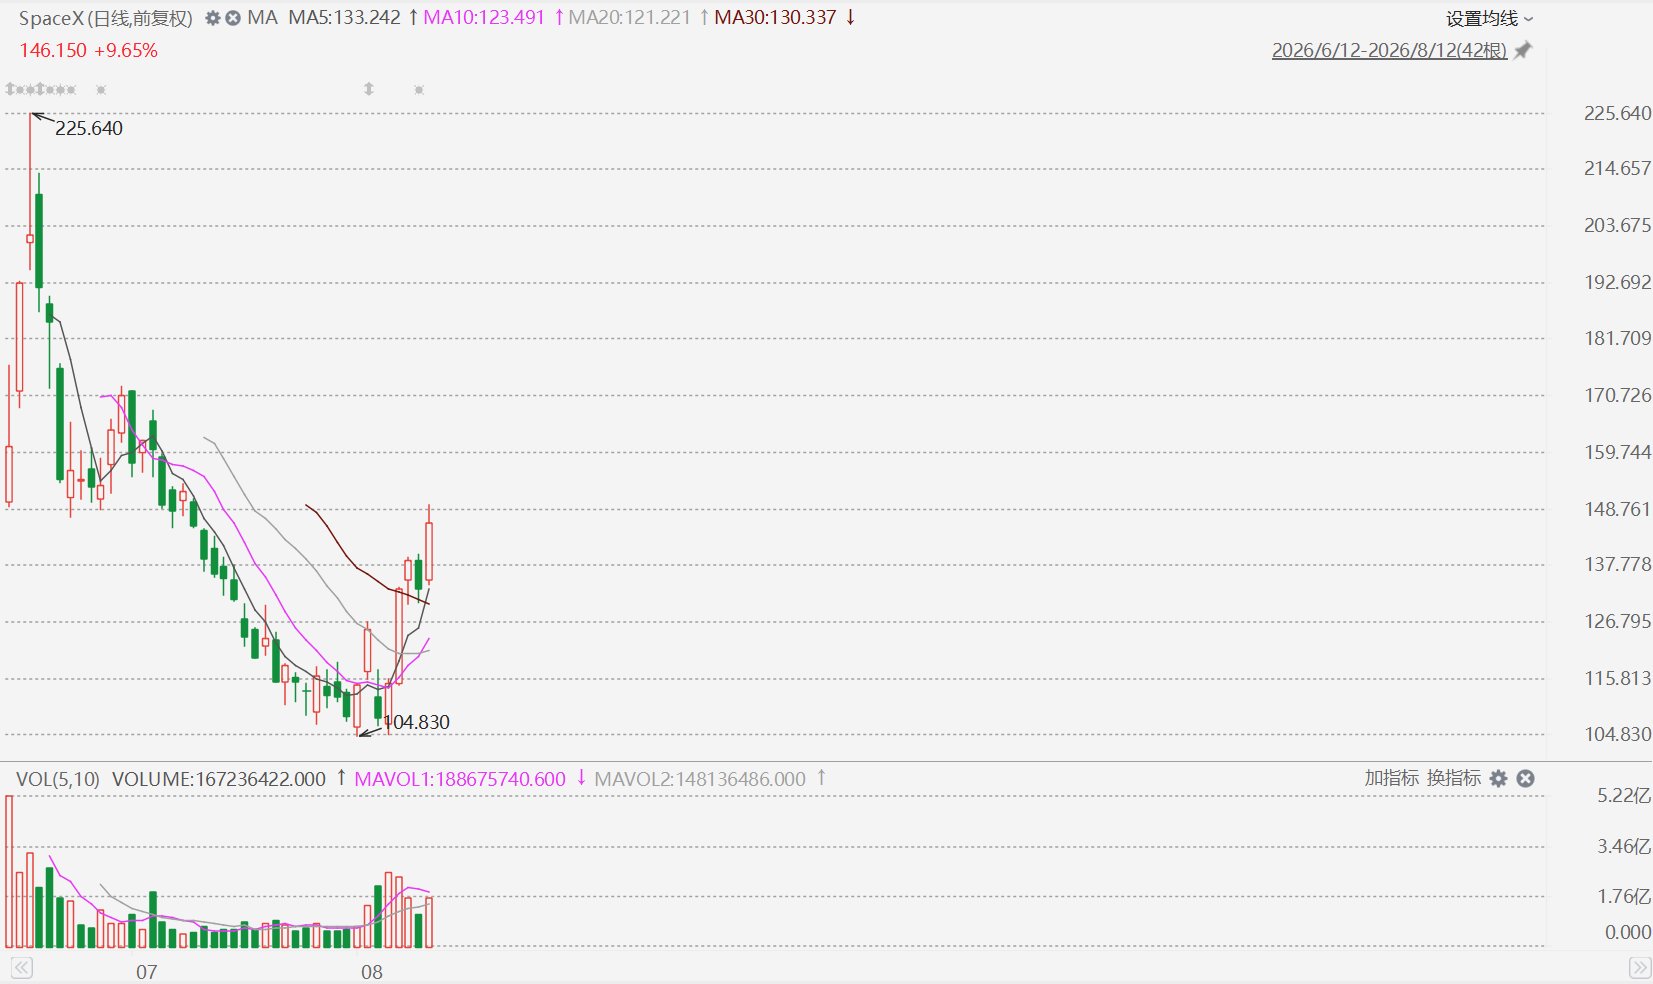
Task: Click the 104.830 low price annotation
Action: click(x=417, y=722)
